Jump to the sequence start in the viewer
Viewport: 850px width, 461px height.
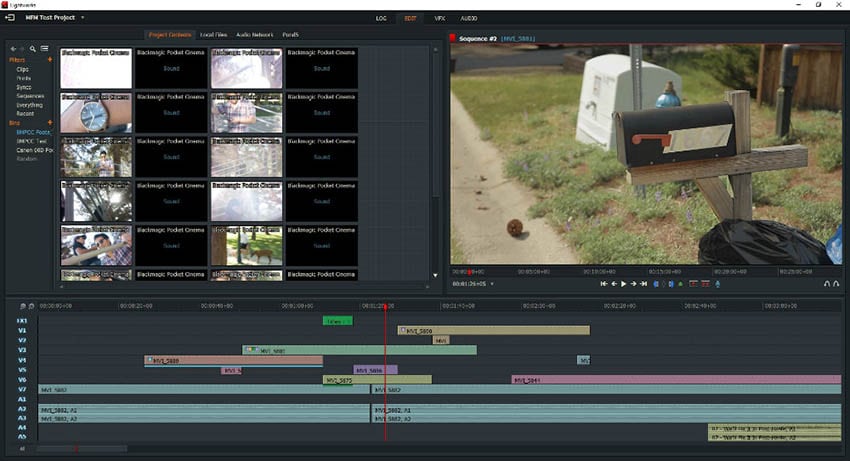[x=603, y=284]
